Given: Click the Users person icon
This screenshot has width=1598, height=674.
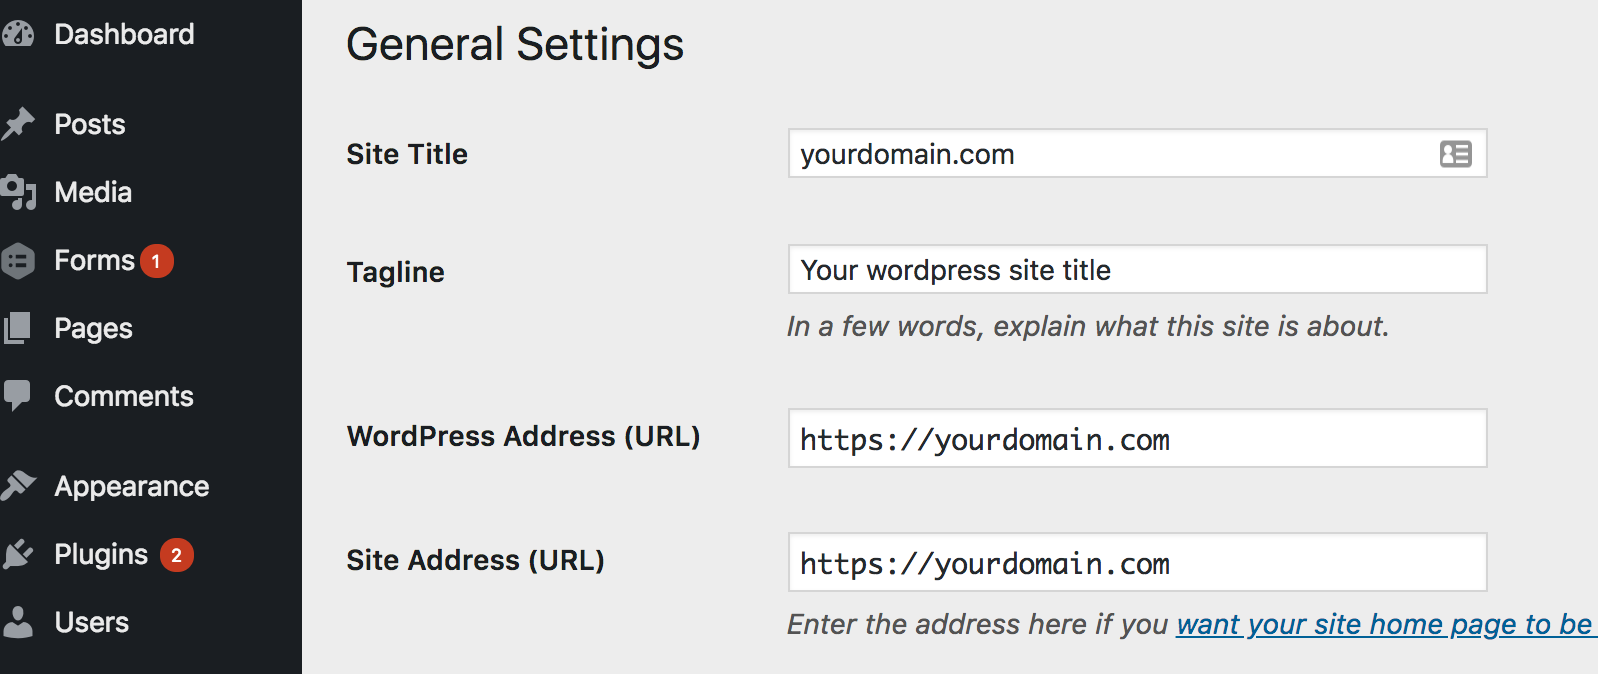Looking at the screenshot, I should pos(17,622).
